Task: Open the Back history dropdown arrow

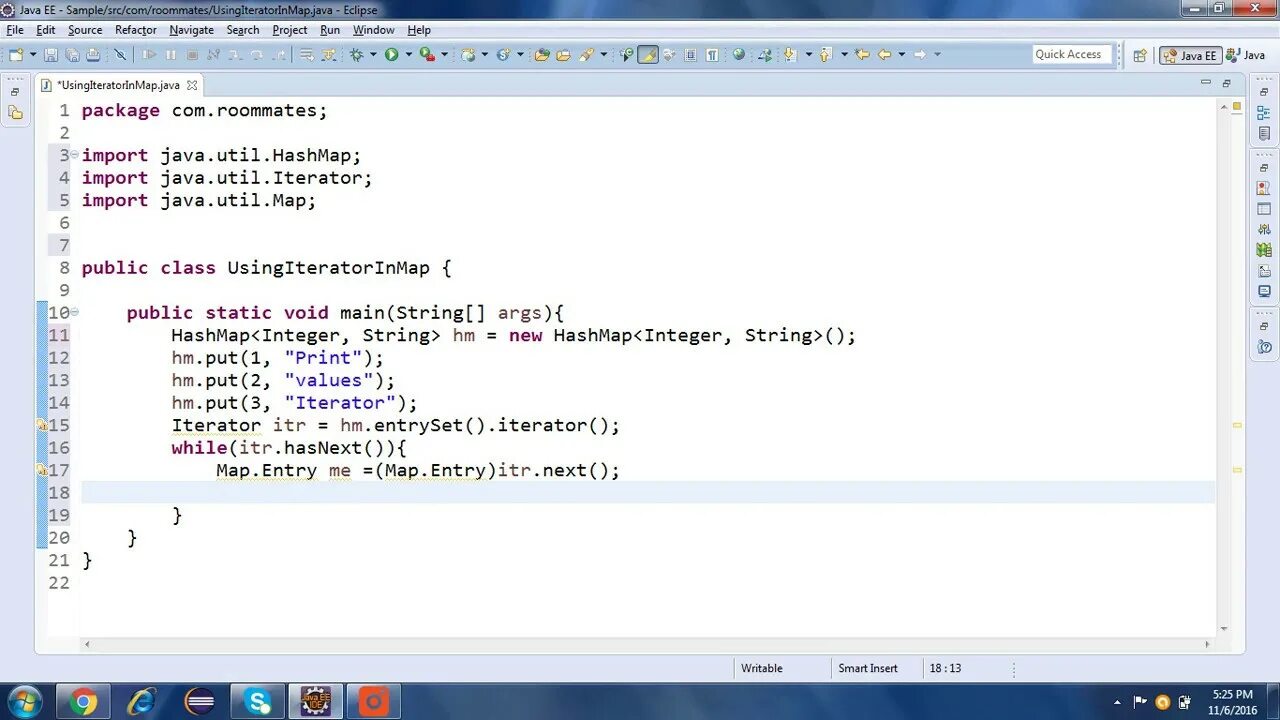Action: 901,55
